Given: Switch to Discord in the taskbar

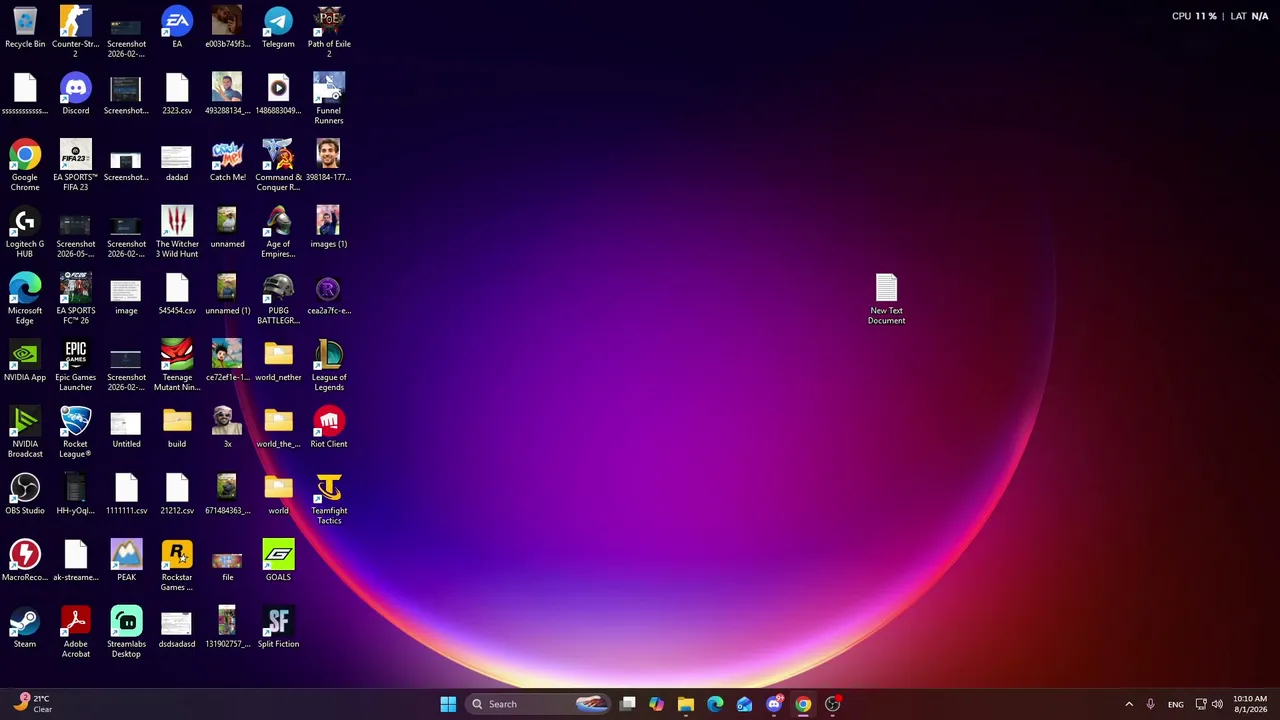Looking at the screenshot, I should [x=773, y=704].
